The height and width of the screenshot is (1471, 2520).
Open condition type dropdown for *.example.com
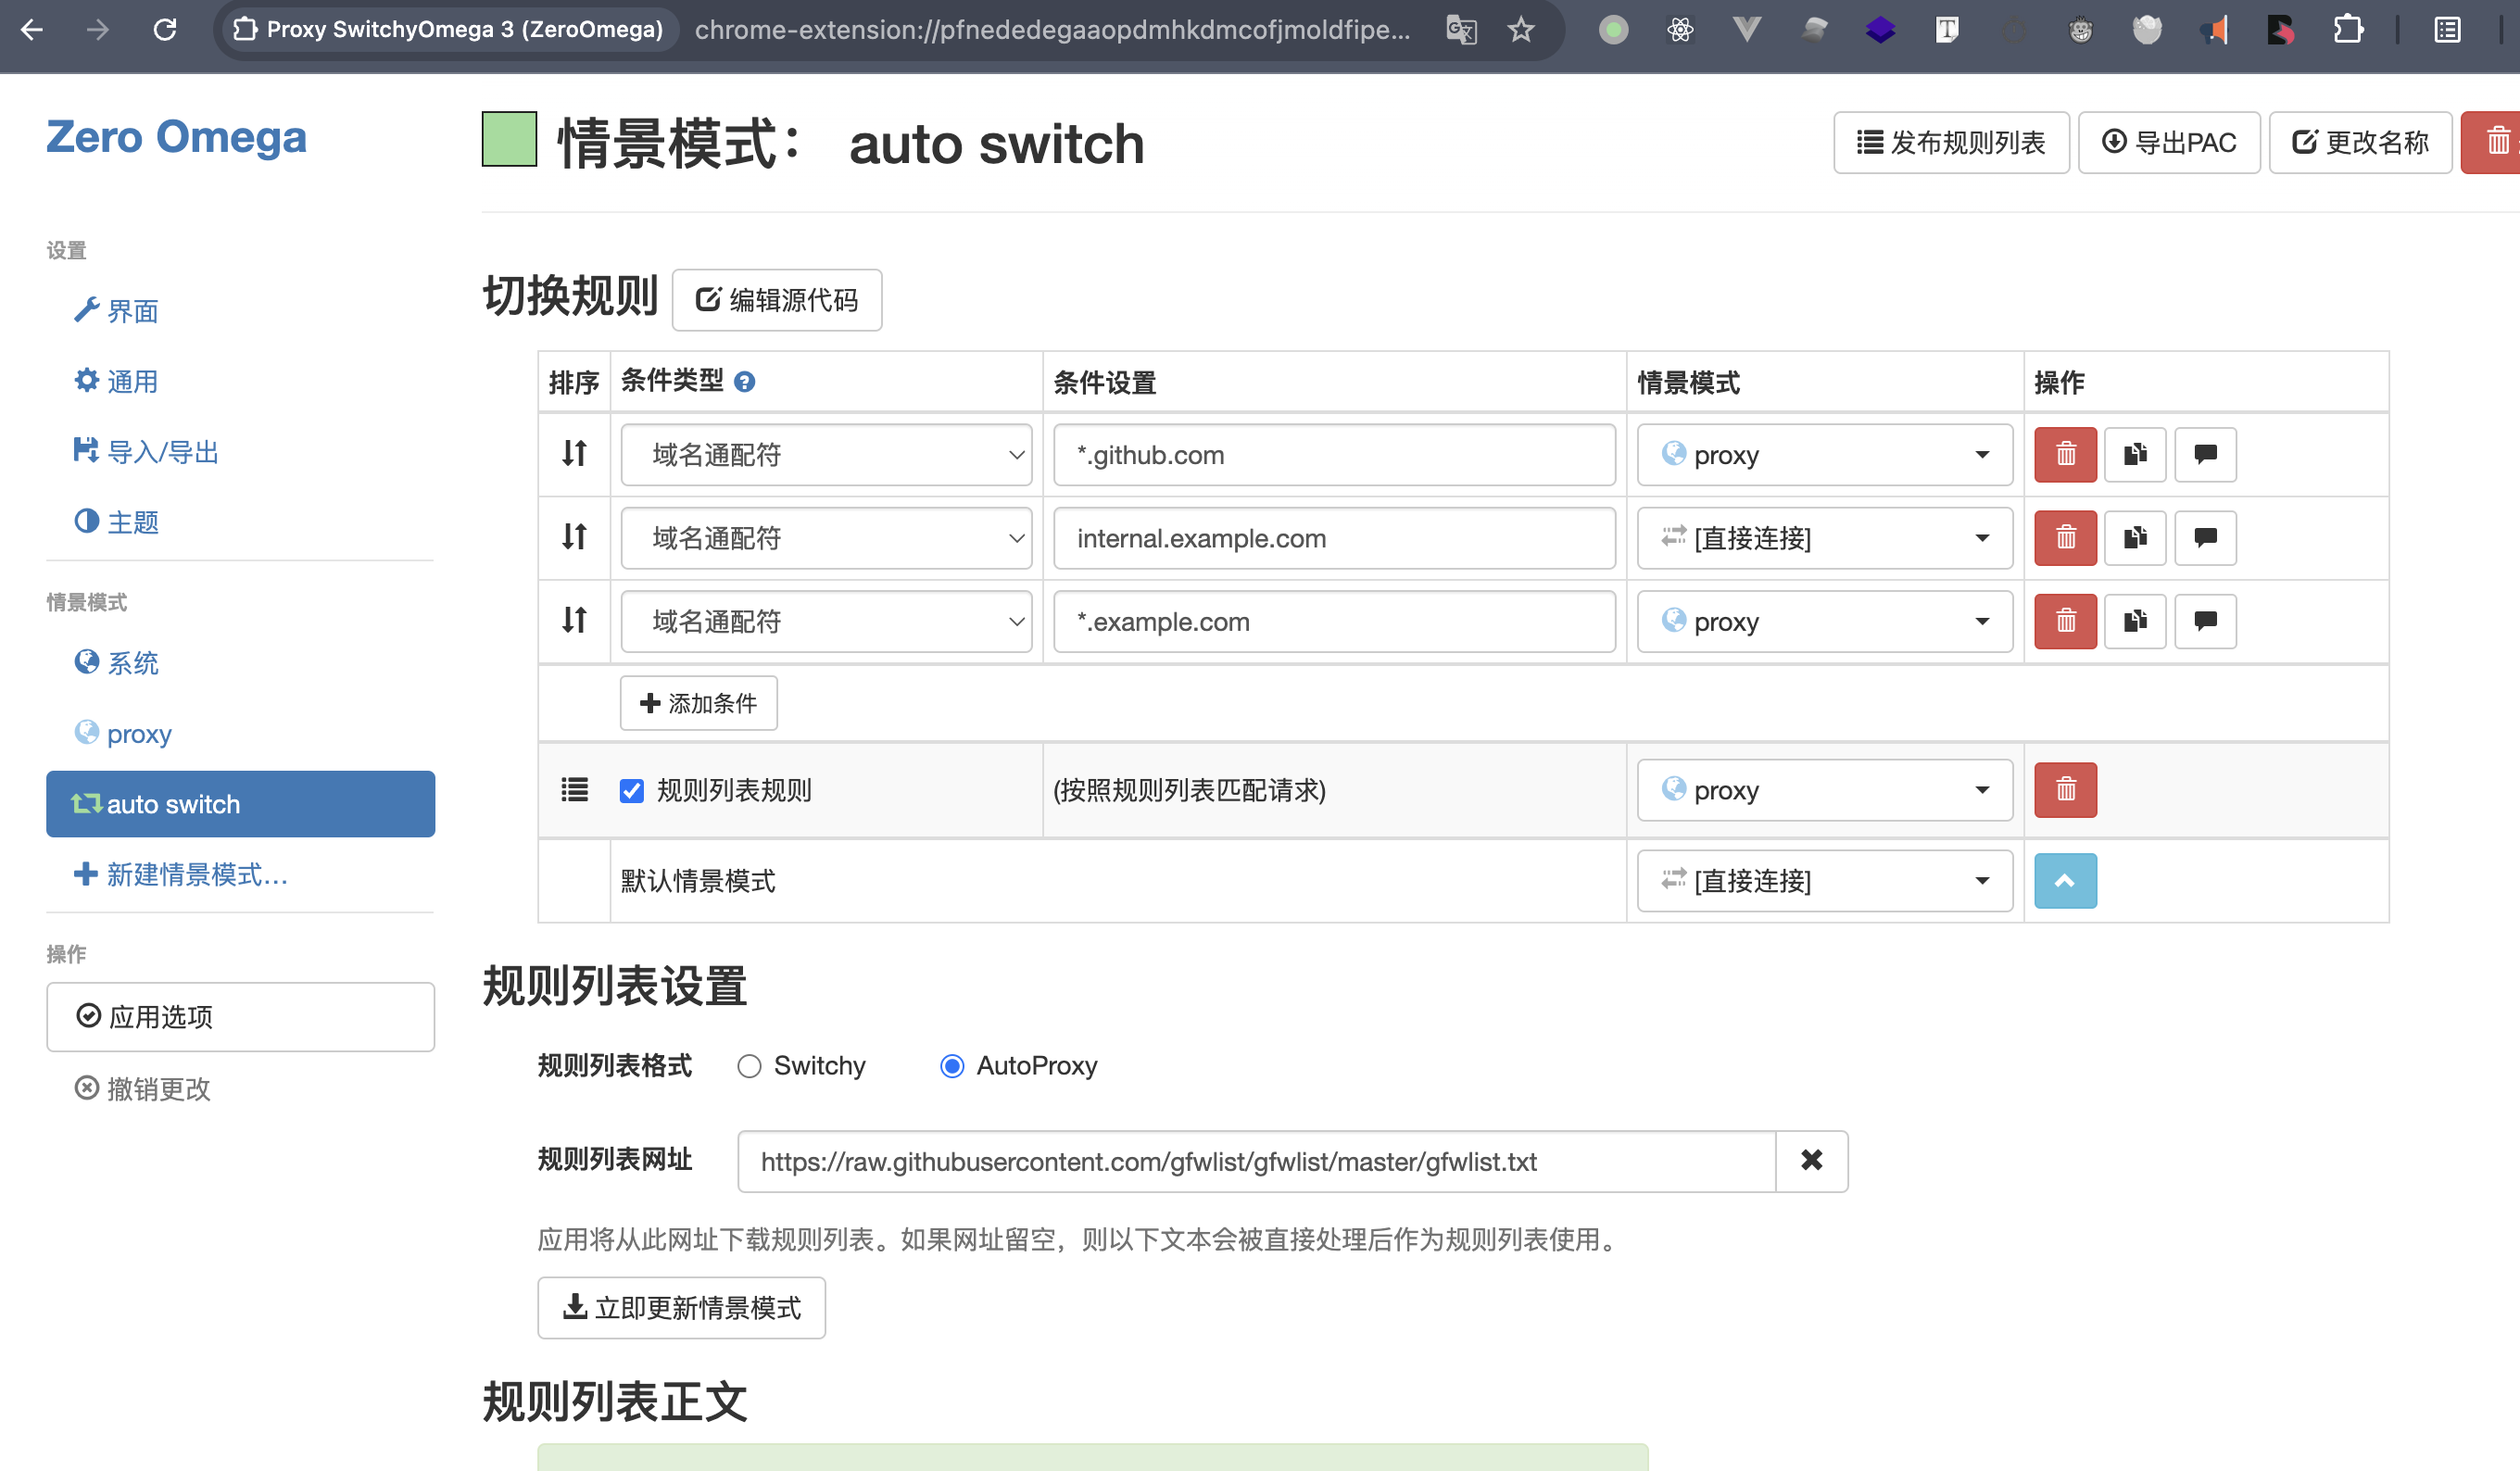click(826, 621)
